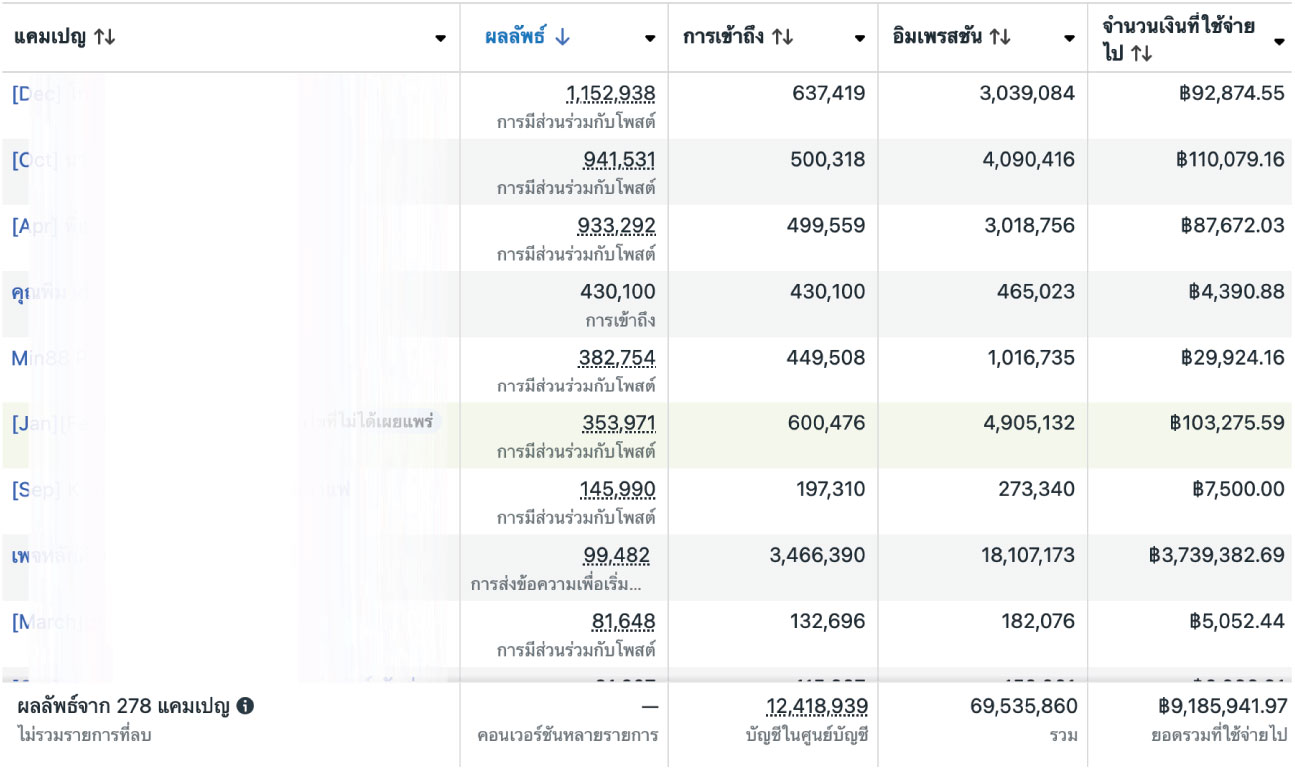Open the [Dec] campaign link
Screen dimensions: 1295x770
(x=36, y=95)
